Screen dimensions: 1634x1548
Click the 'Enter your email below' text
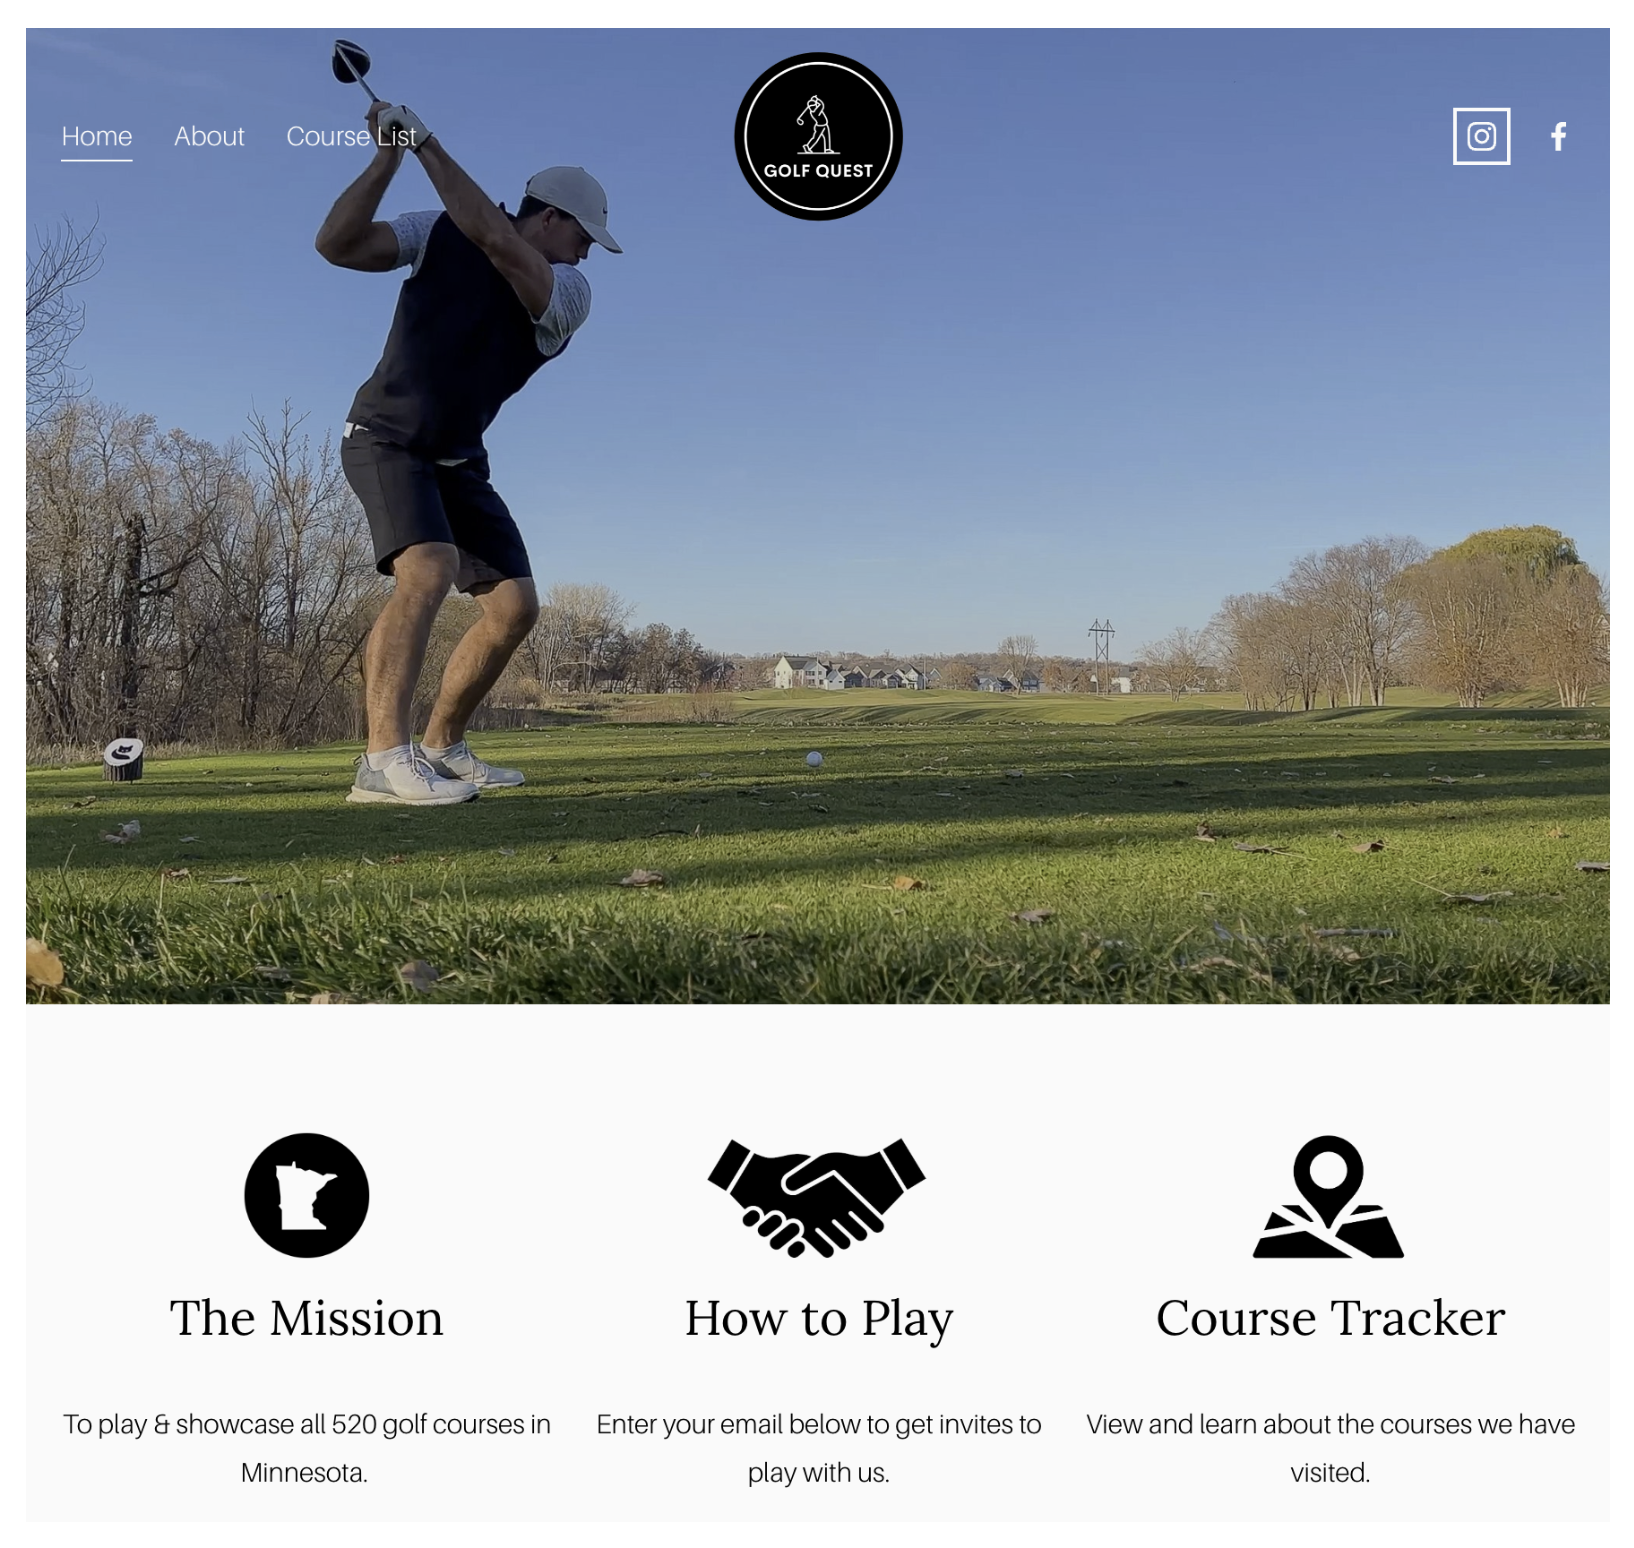pyautogui.click(x=818, y=1447)
